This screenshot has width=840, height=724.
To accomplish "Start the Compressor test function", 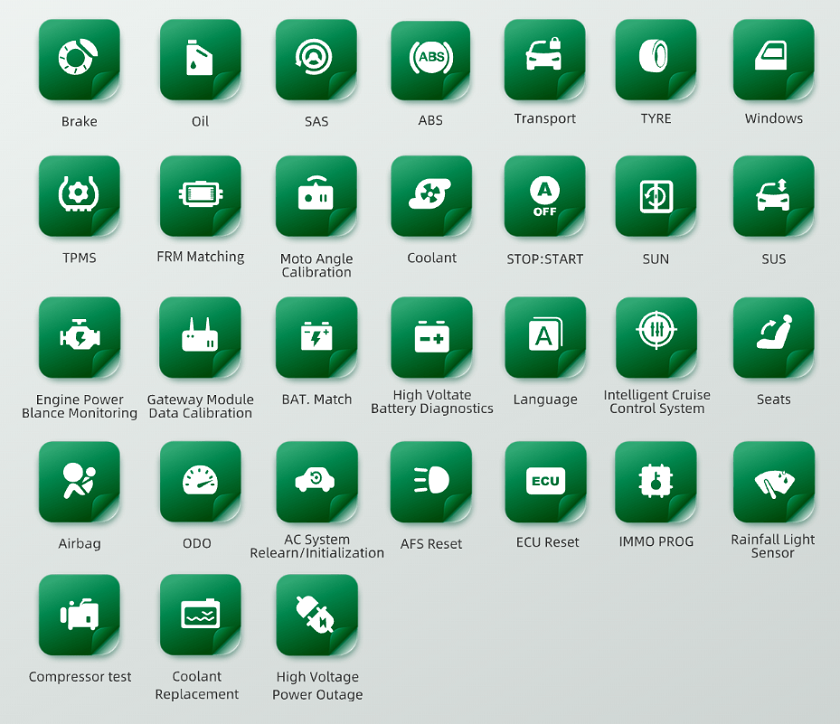I will 79,615.
